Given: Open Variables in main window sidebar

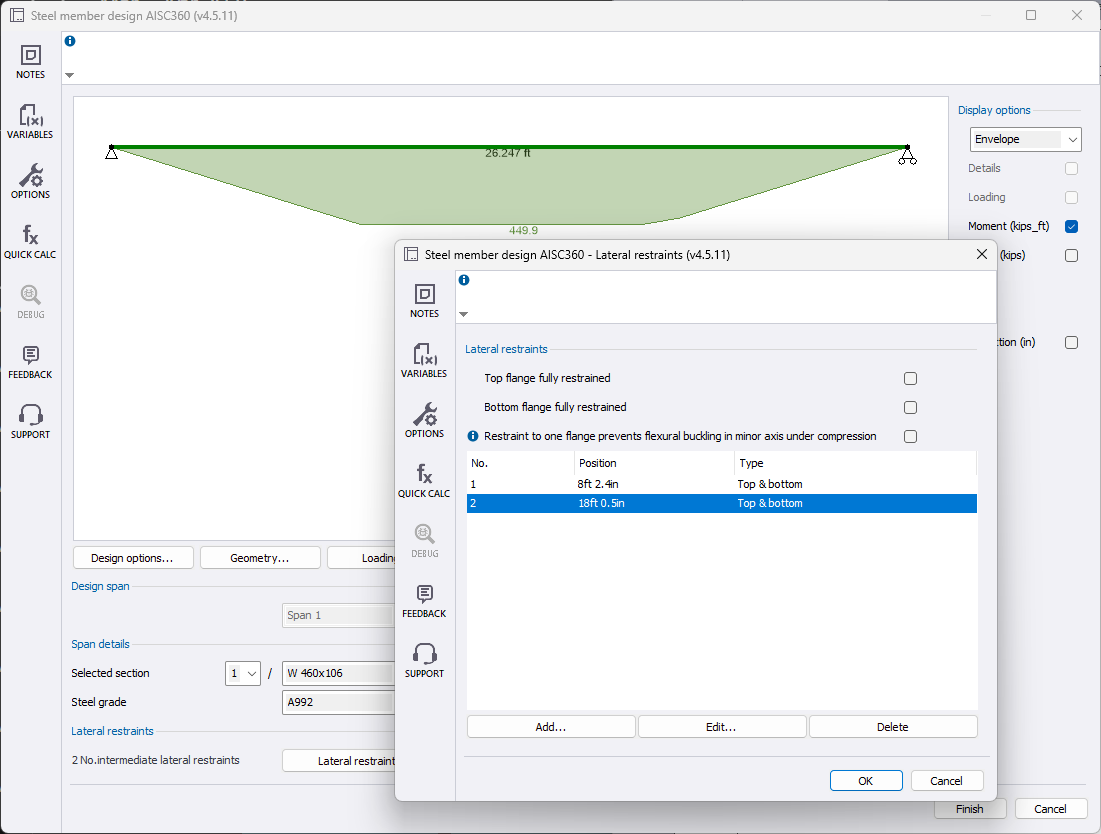Looking at the screenshot, I should click(x=30, y=121).
